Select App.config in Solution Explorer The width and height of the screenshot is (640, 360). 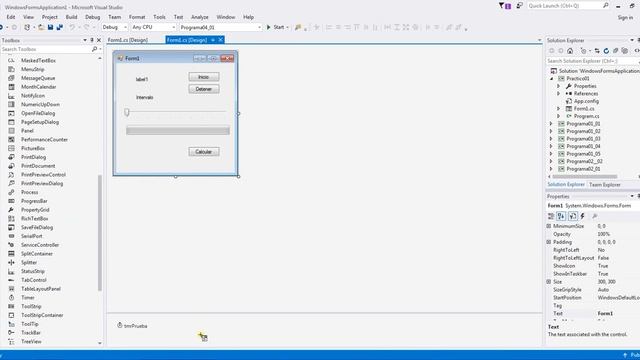click(586, 101)
